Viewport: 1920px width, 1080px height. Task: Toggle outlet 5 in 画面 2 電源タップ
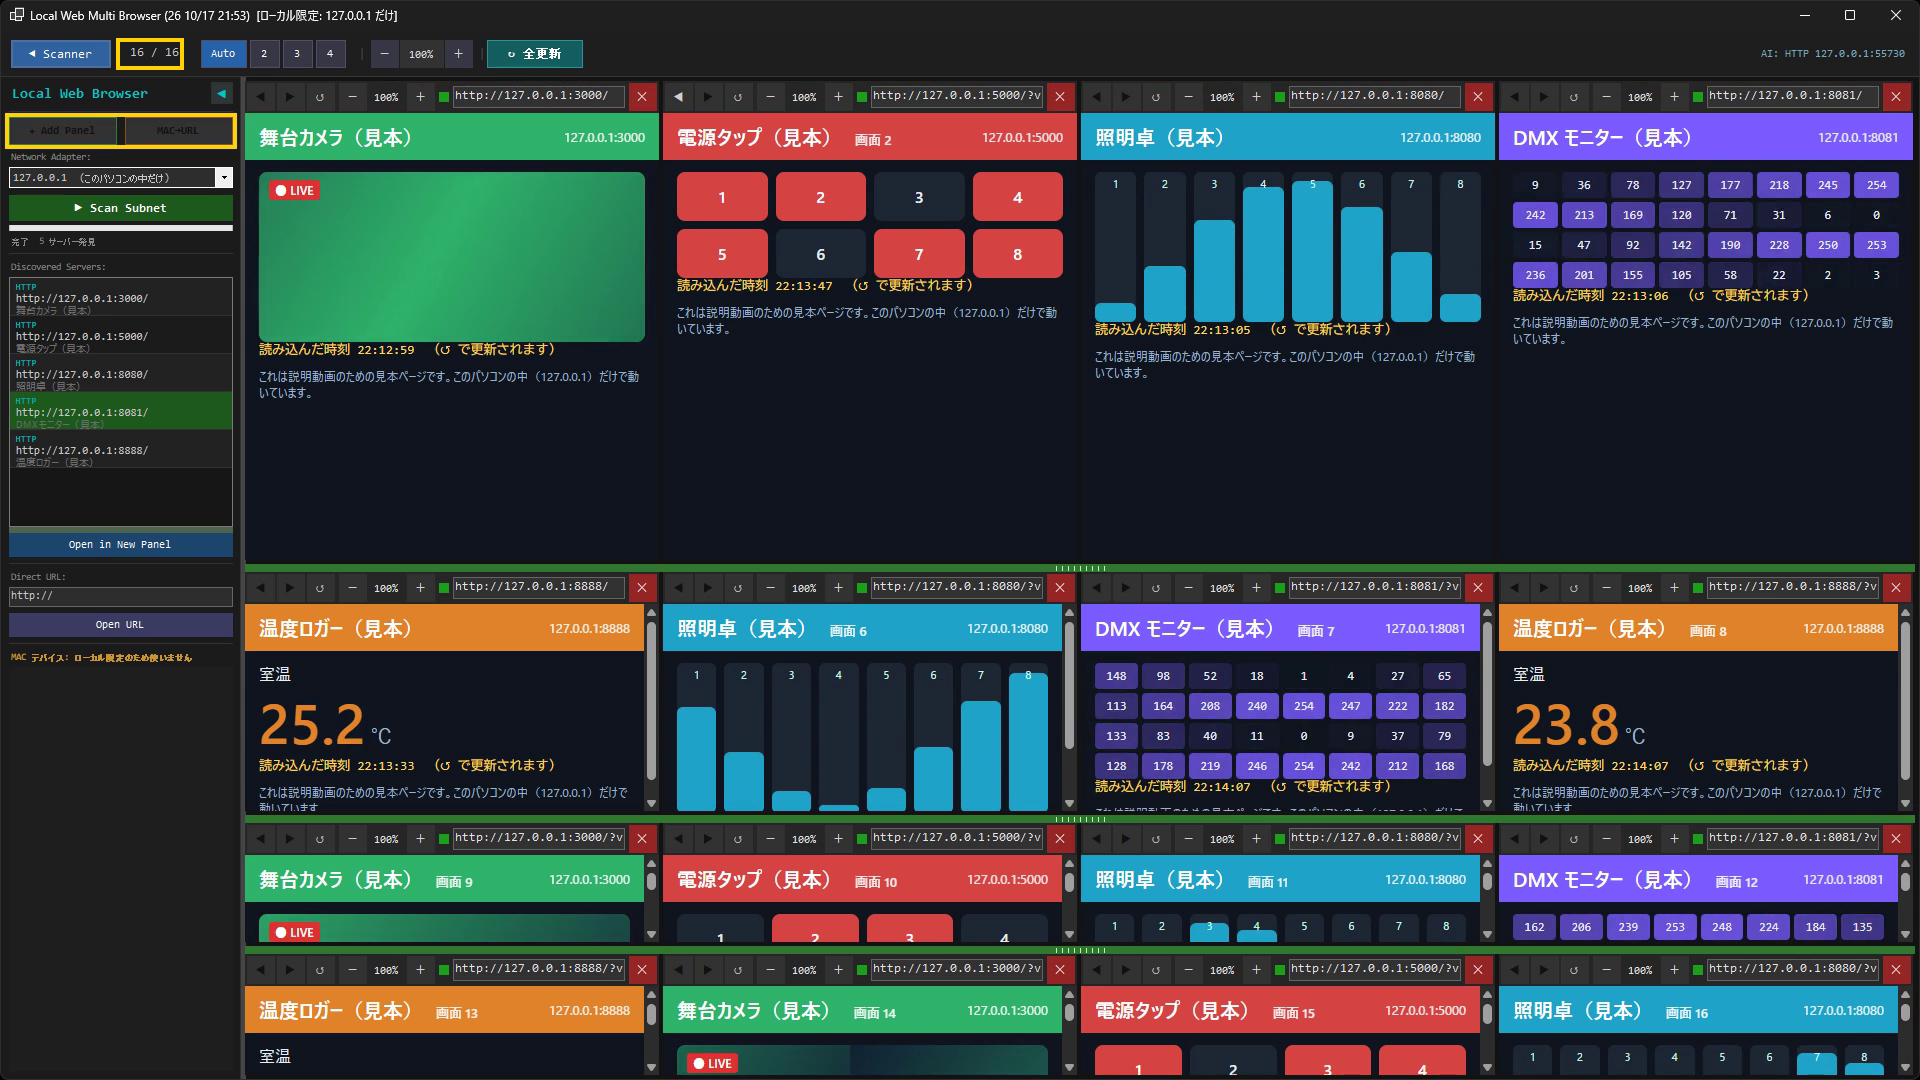tap(722, 254)
